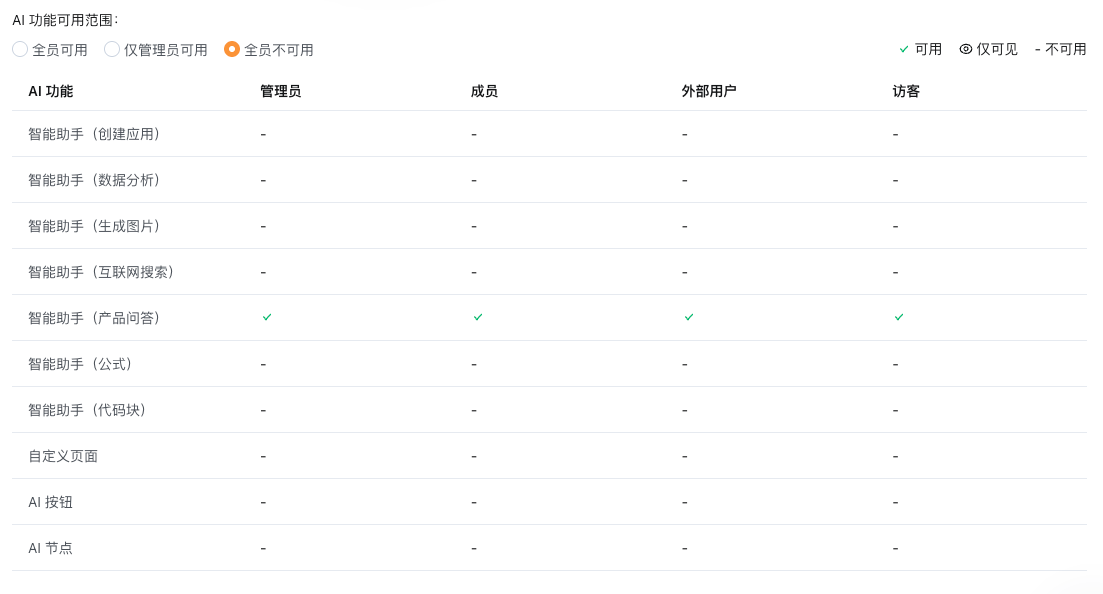This screenshot has height=594, width=1103.
Task: Click the green checkmark legend icon for 可用
Action: pos(904,49)
